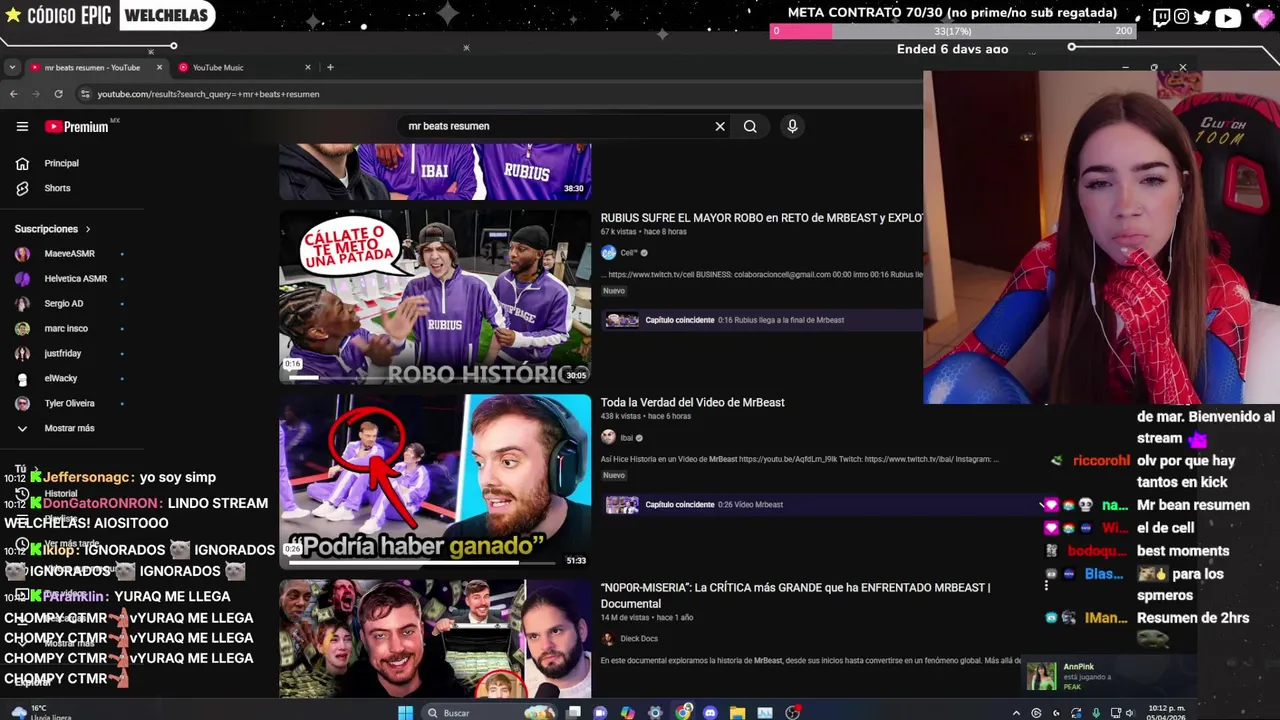Viewport: 1280px width, 720px height.
Task: Click the Ibai channel avatar
Action: pos(608,437)
